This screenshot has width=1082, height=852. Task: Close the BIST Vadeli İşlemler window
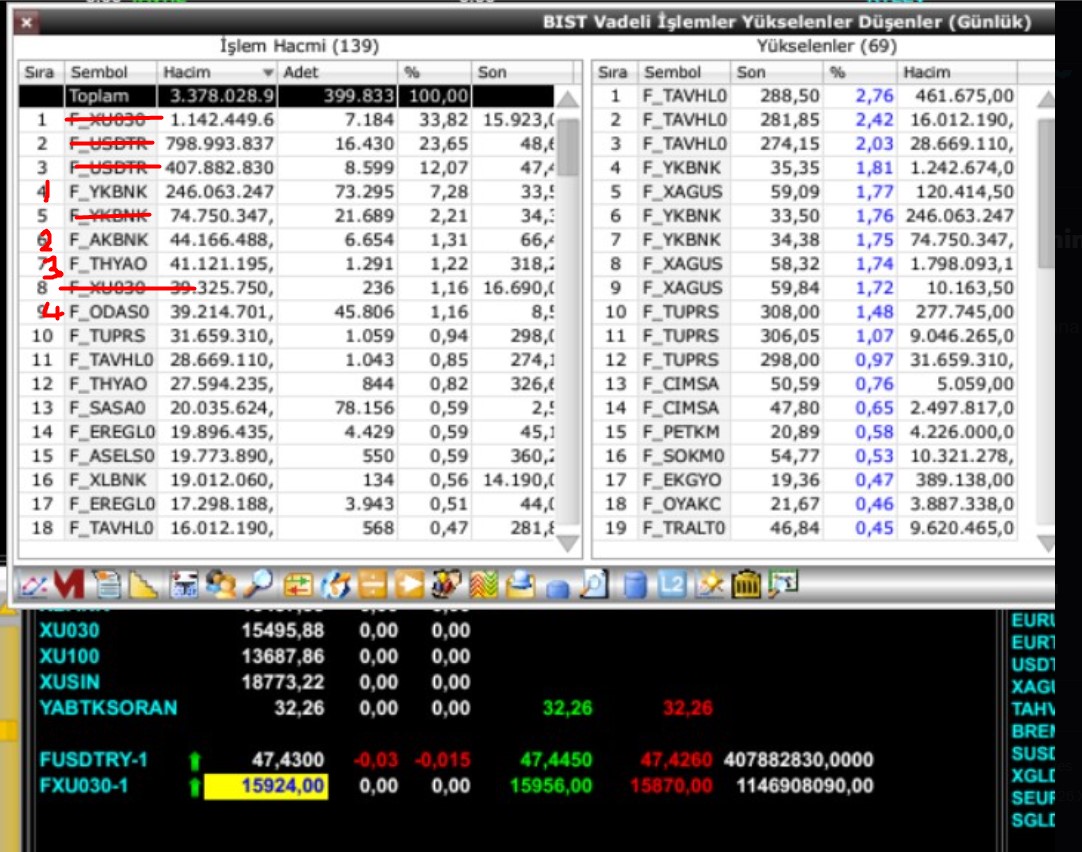[26, 22]
